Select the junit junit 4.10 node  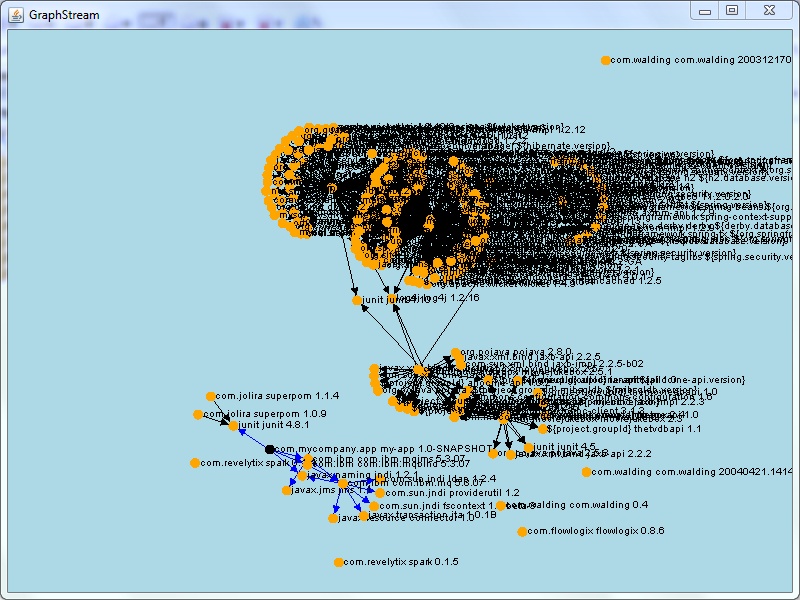(357, 301)
